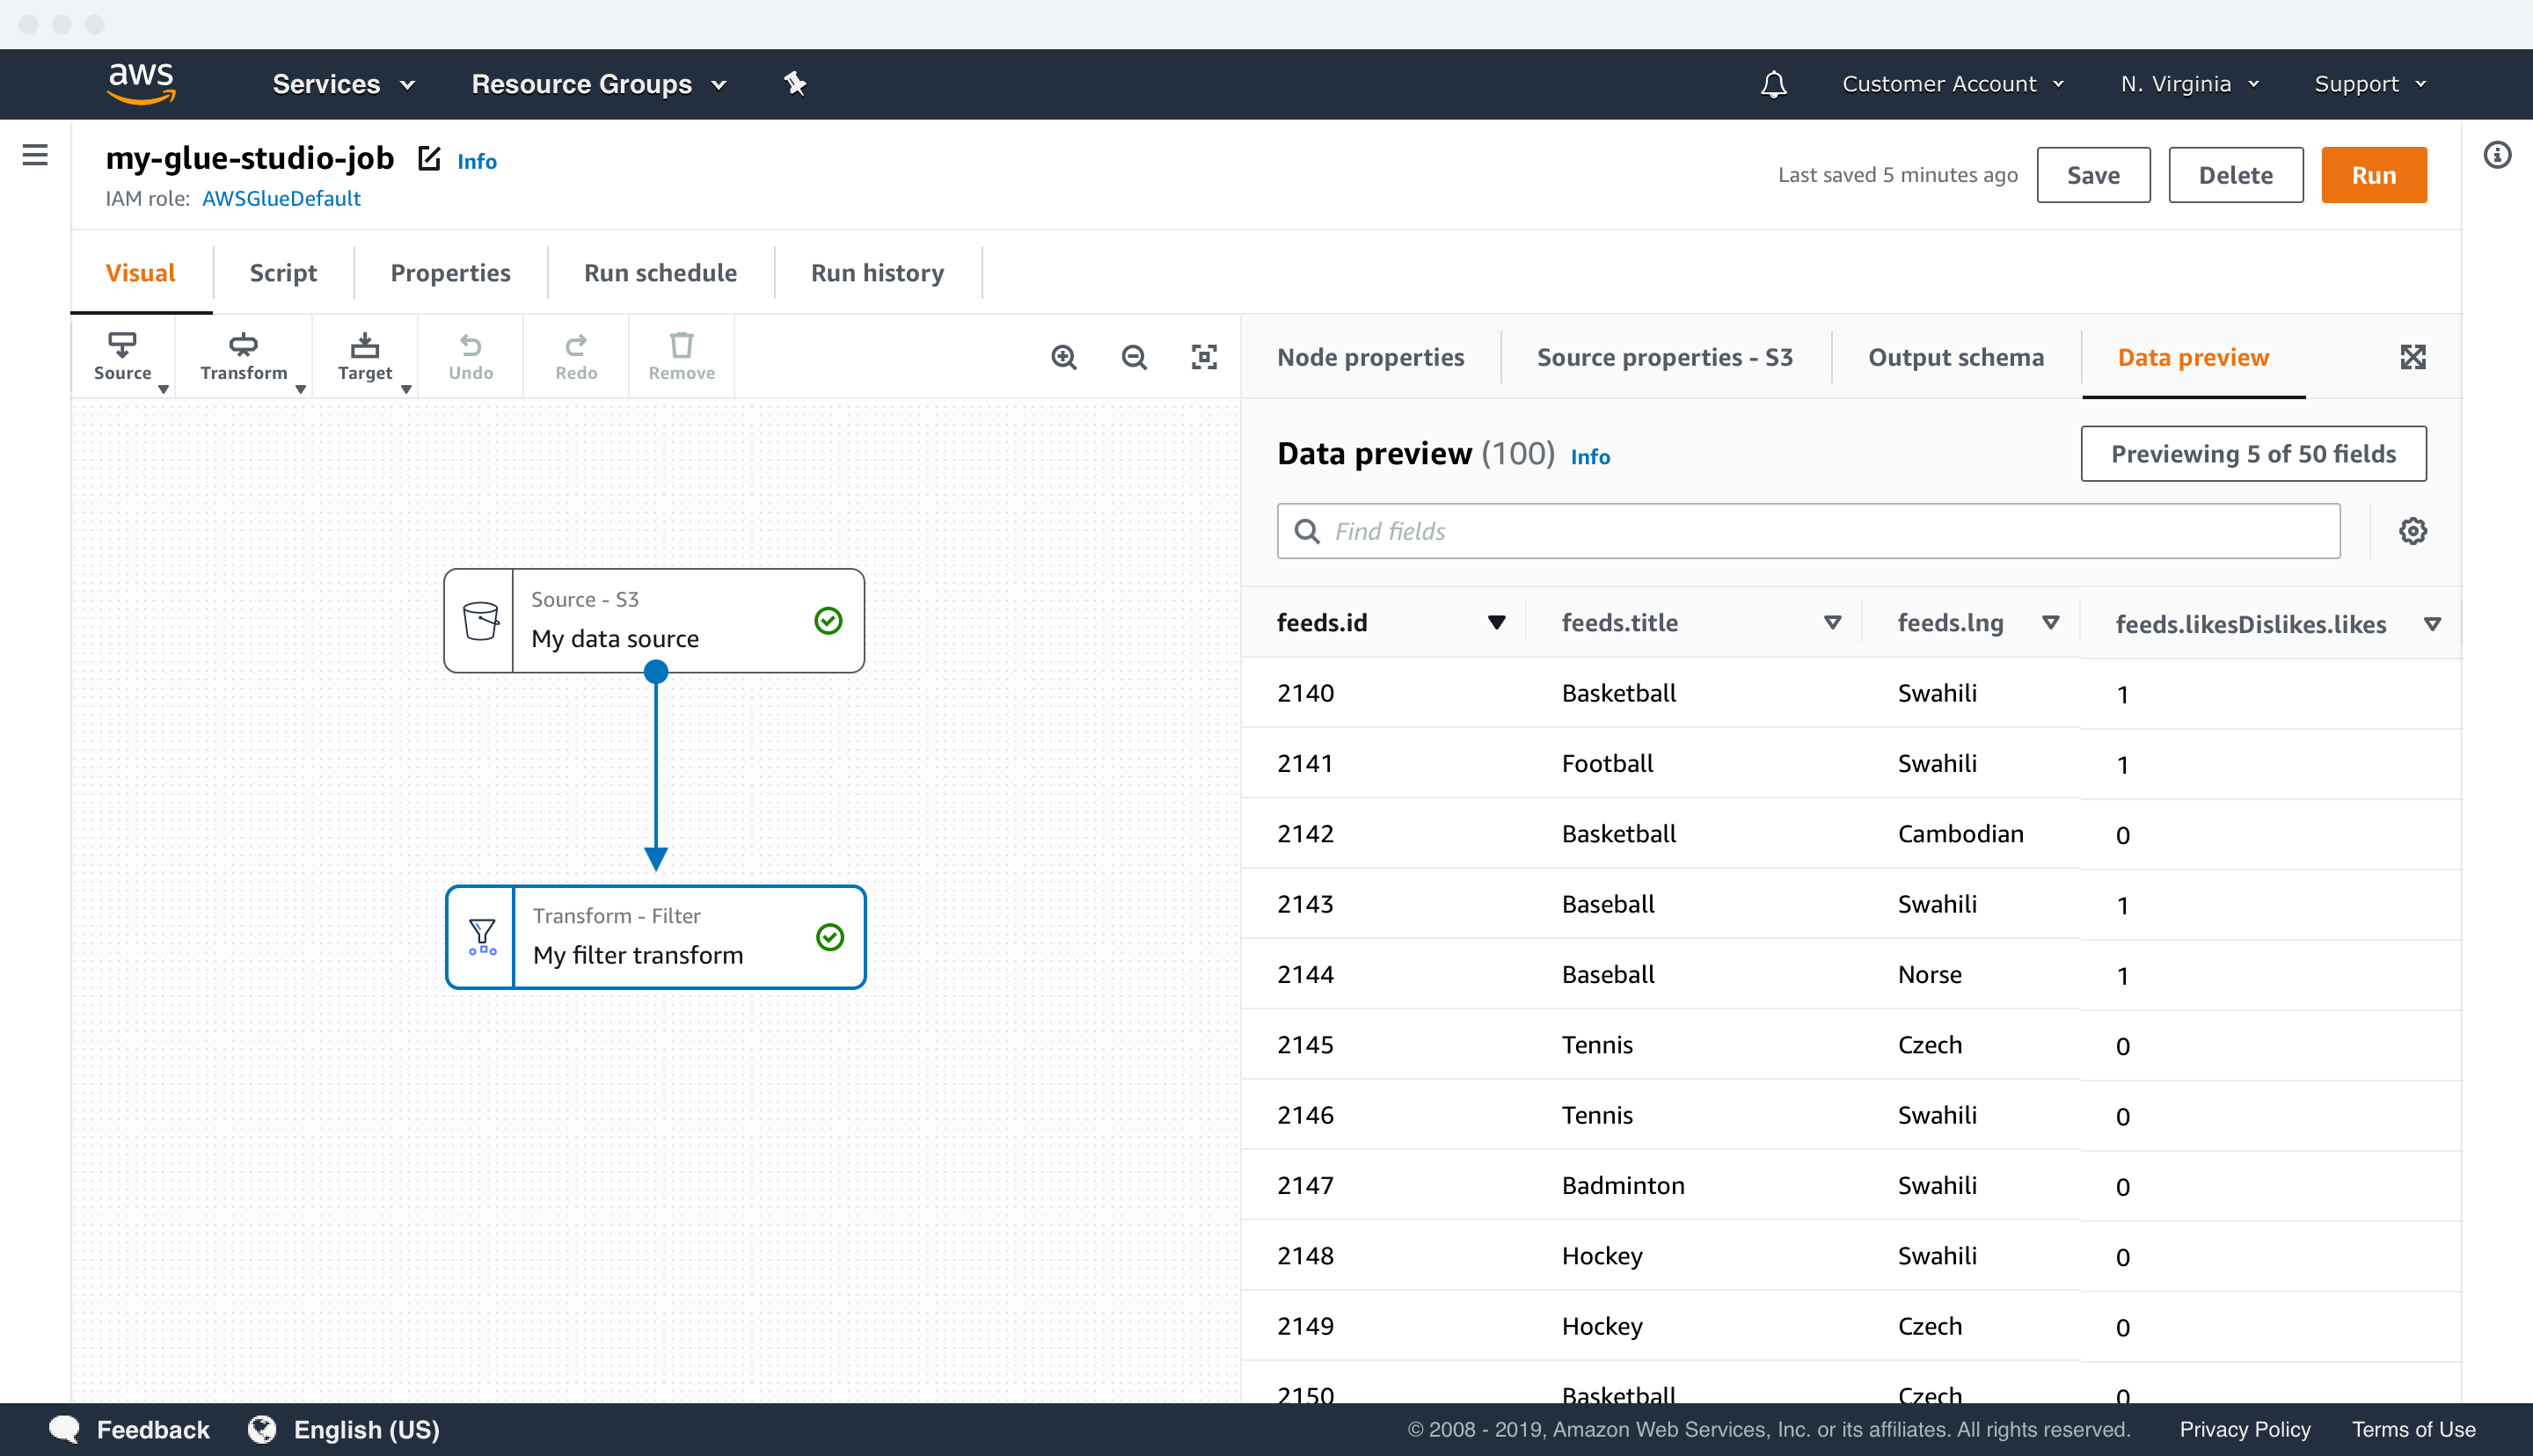Screen dimensions: 2533x1456
Task: Edit job name with pencil icon
Action: pos(429,158)
